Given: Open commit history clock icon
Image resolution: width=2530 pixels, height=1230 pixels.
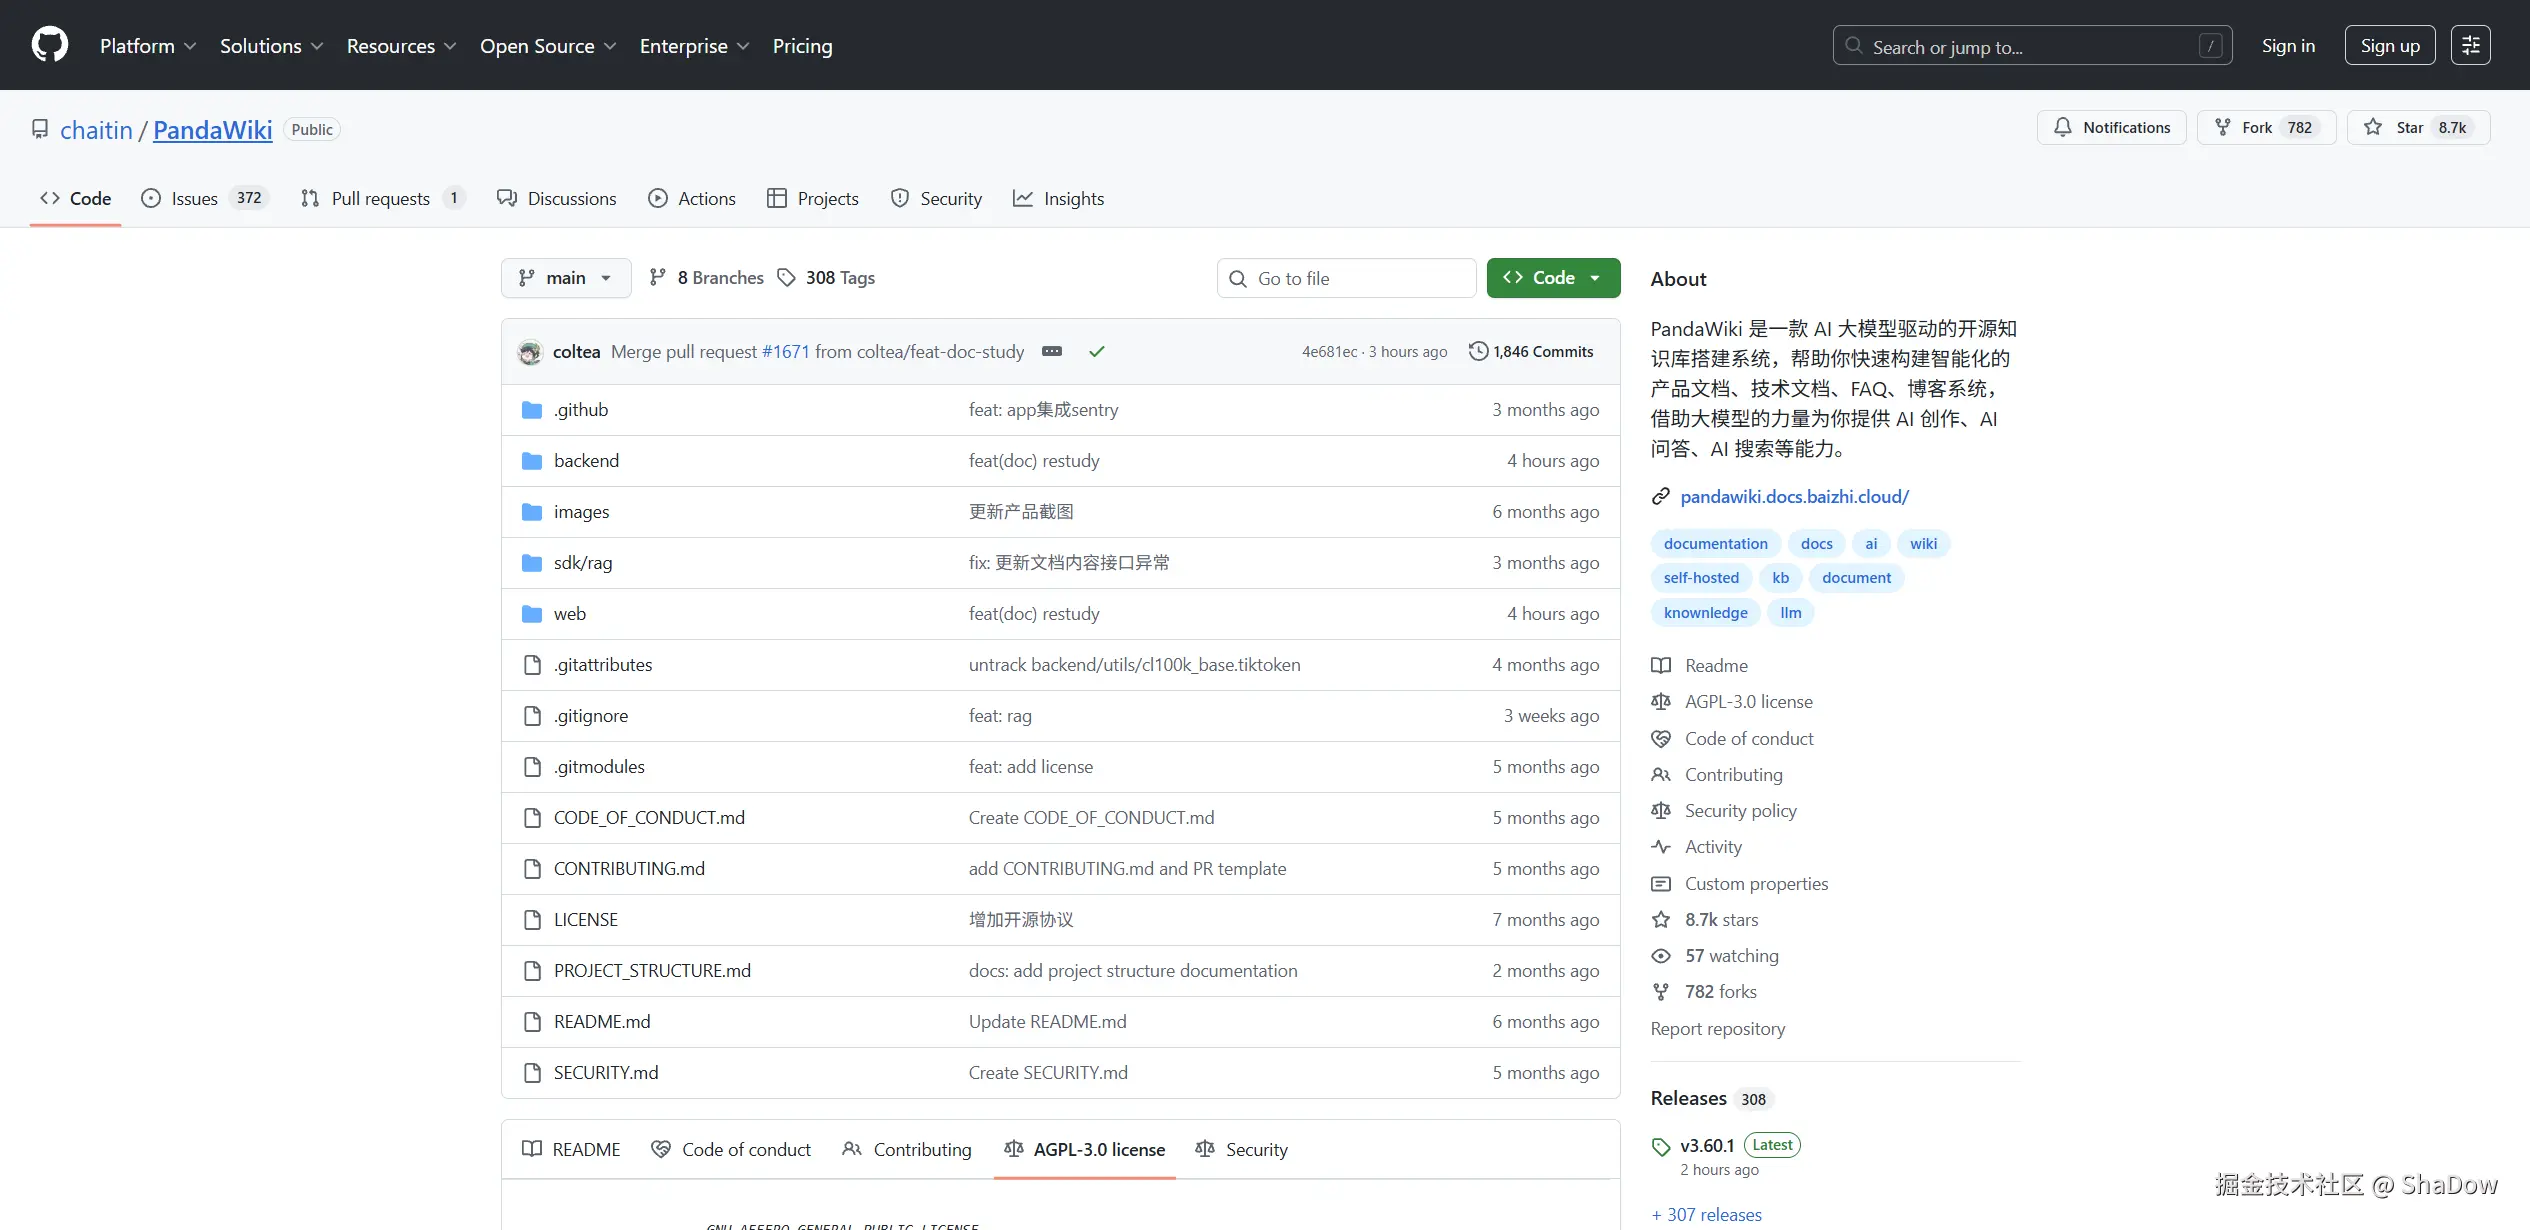Looking at the screenshot, I should (1478, 351).
